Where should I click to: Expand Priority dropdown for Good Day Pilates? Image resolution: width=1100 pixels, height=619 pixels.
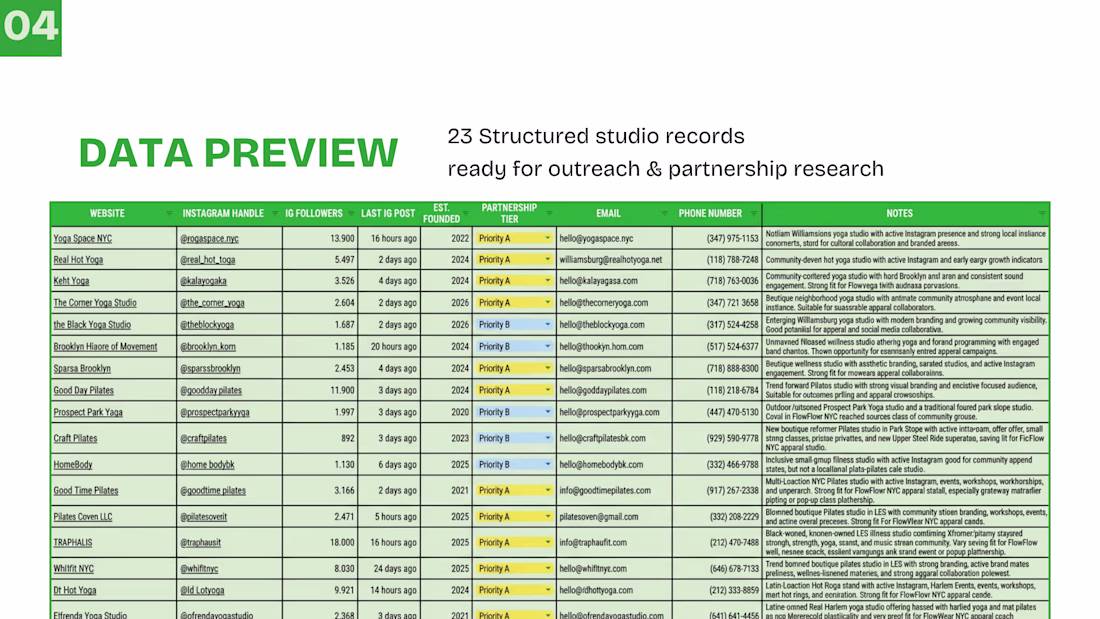click(x=548, y=390)
